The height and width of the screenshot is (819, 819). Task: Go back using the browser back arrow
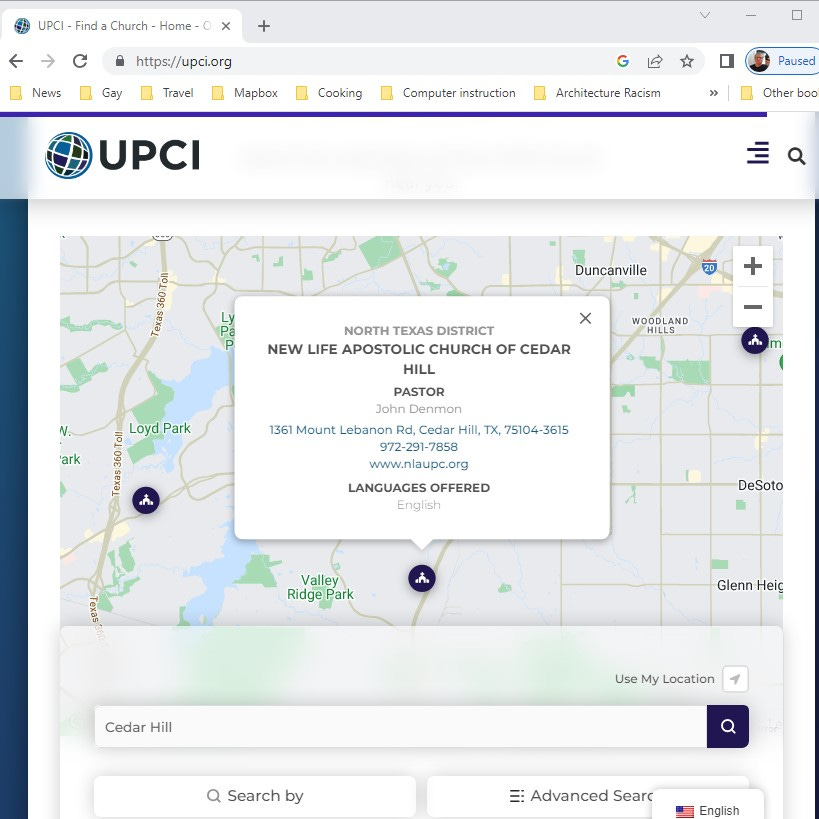coord(16,61)
